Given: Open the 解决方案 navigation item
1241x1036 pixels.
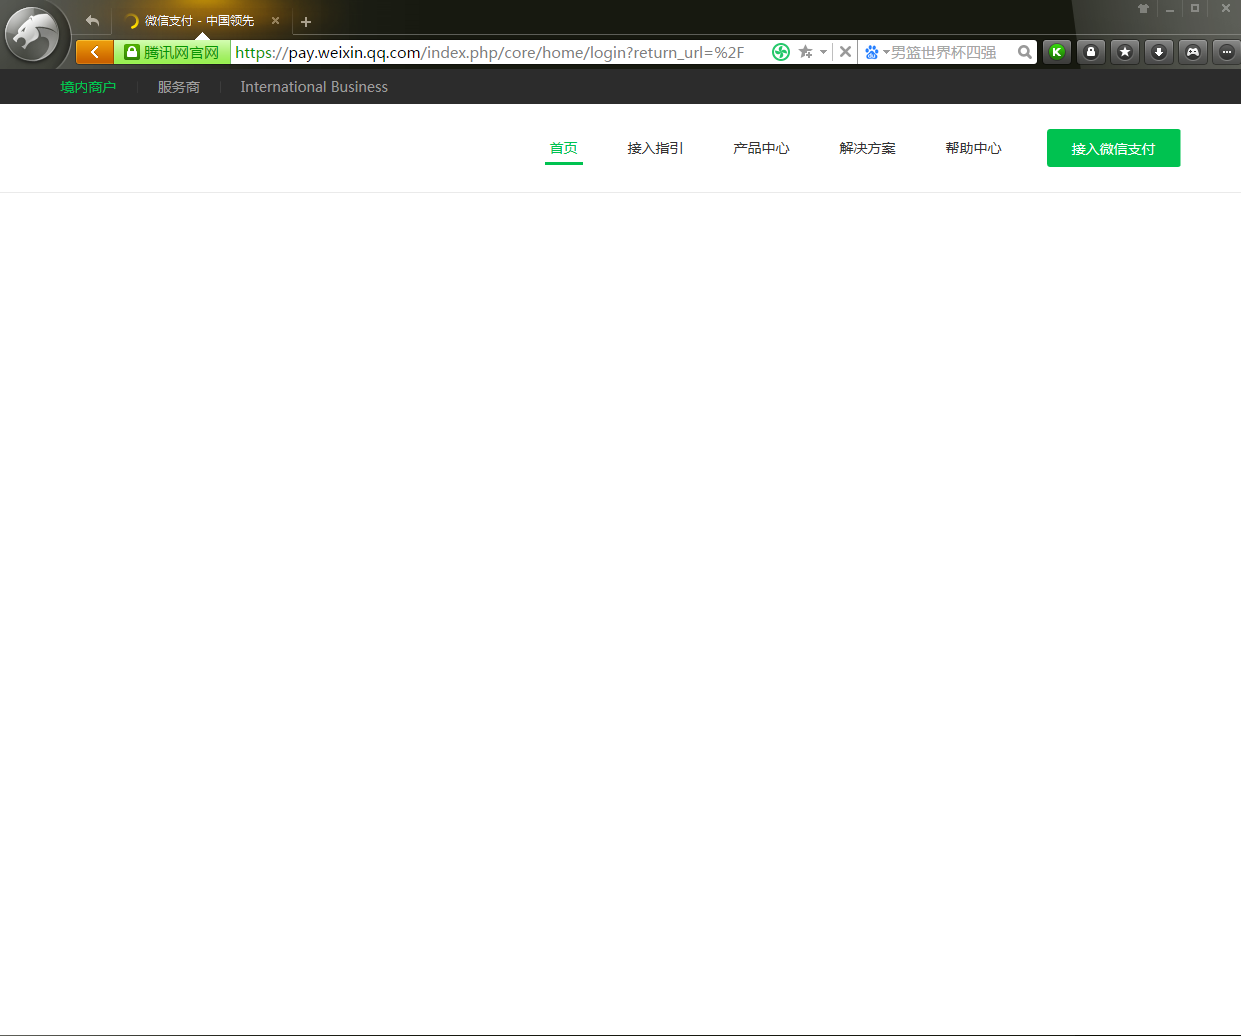Looking at the screenshot, I should 867,148.
